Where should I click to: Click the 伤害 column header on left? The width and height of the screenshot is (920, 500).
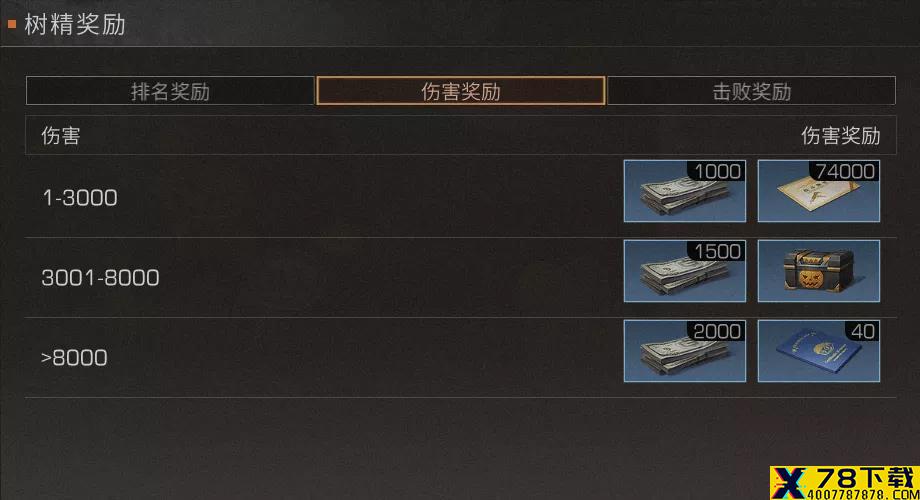click(x=60, y=136)
